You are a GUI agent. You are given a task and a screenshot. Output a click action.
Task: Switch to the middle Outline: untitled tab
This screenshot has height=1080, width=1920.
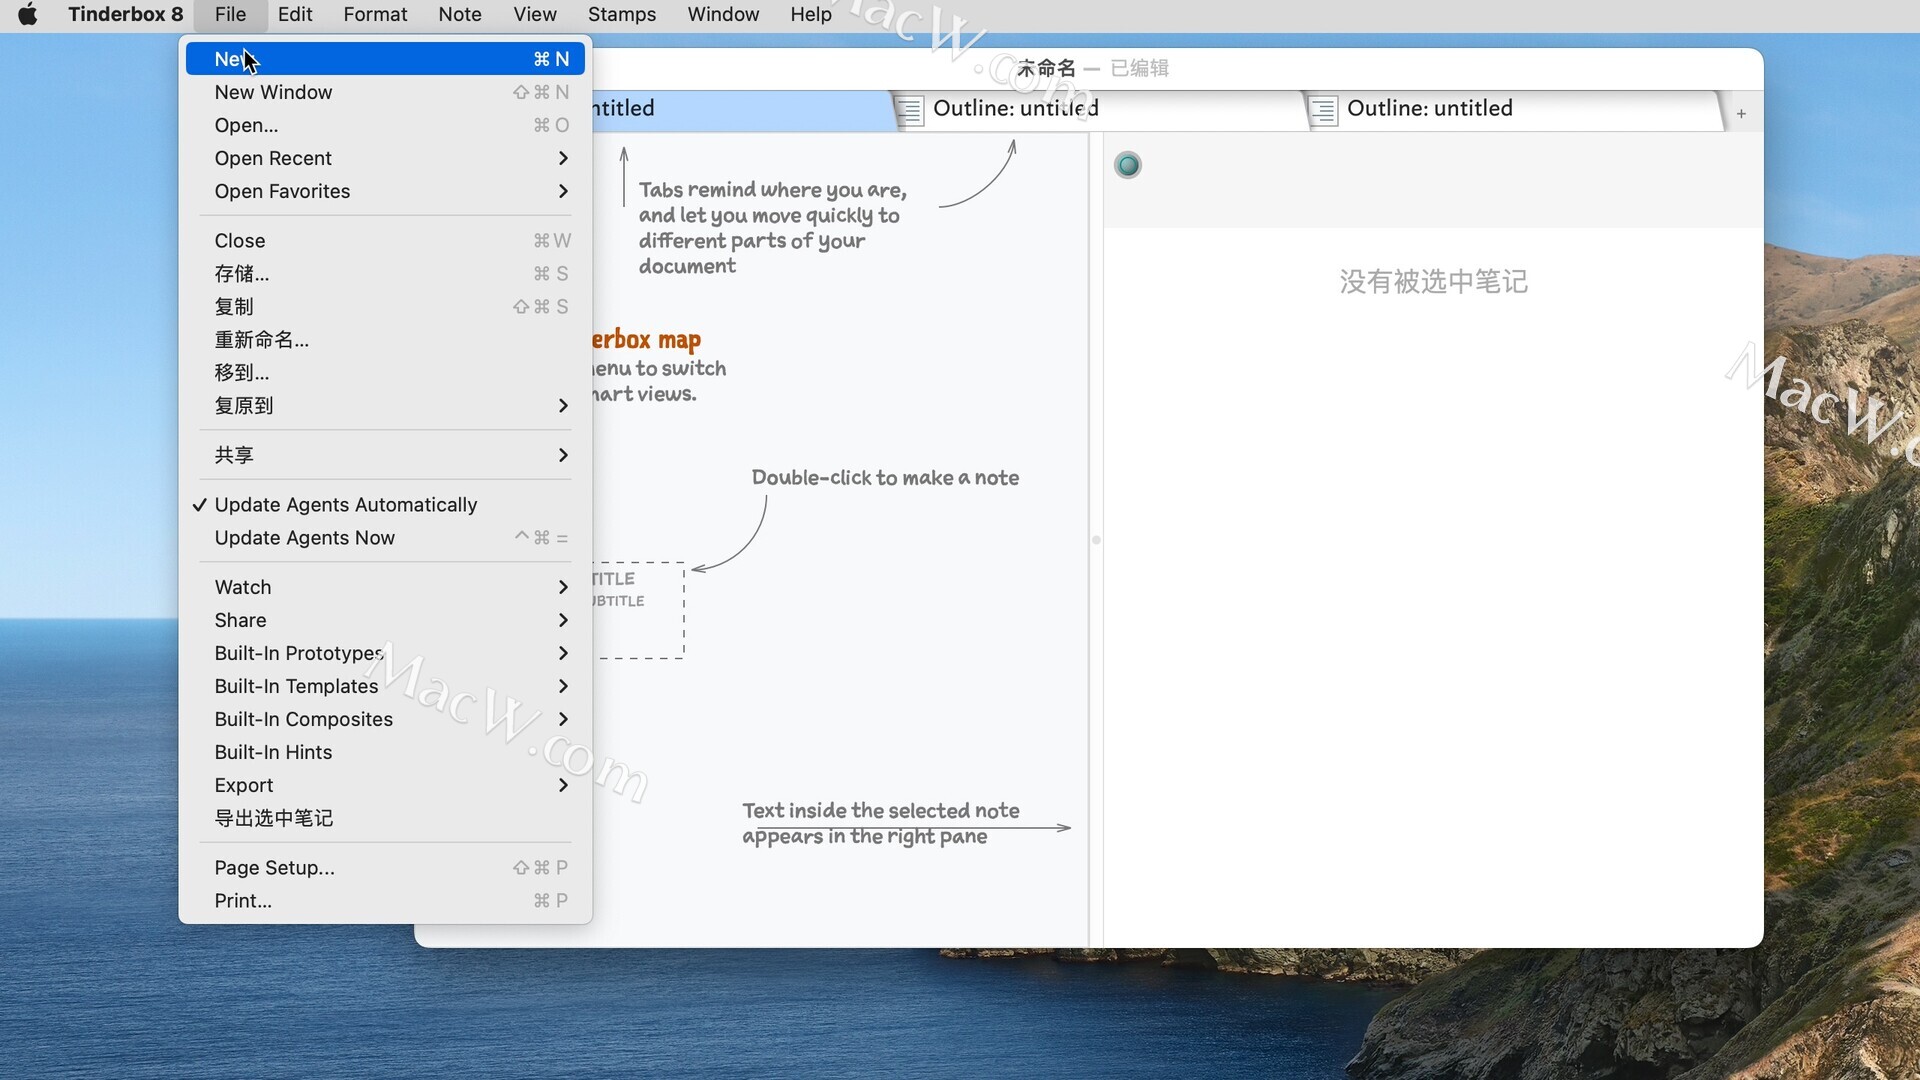pyautogui.click(x=1100, y=110)
